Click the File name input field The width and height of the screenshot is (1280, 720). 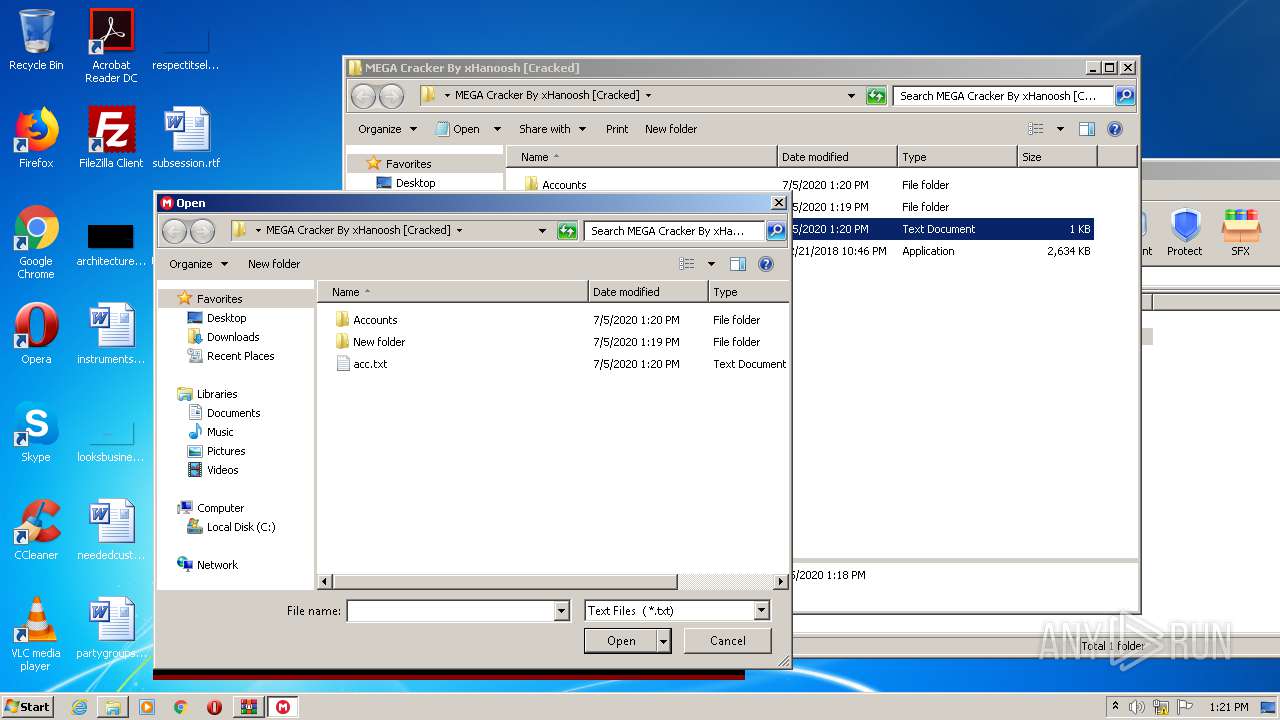(450, 611)
